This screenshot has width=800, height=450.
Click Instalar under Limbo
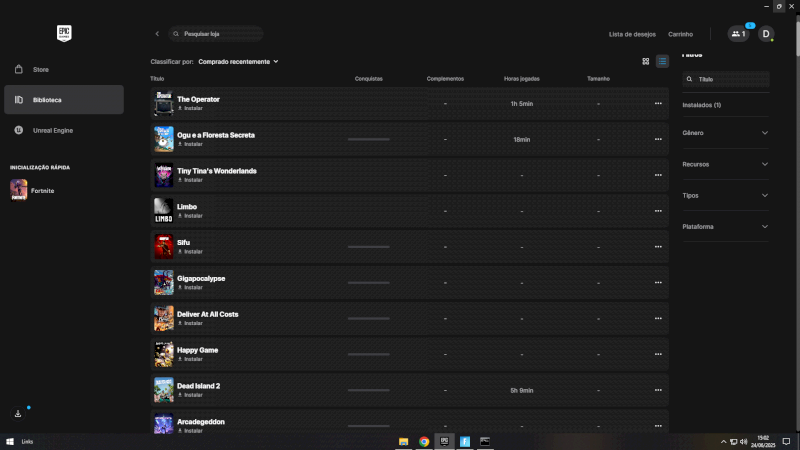(193, 216)
